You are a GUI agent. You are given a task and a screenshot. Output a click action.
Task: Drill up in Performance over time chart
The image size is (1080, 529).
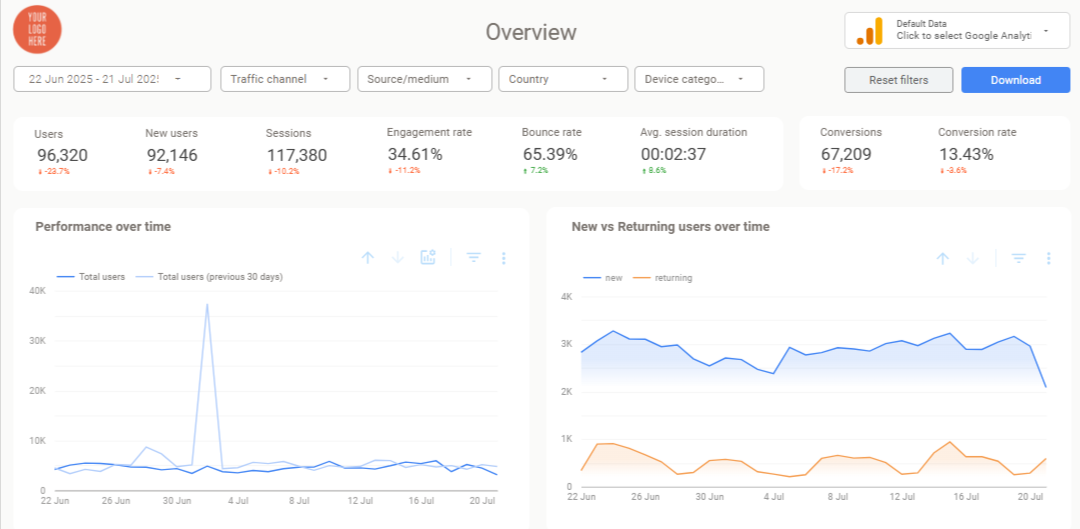coord(368,258)
